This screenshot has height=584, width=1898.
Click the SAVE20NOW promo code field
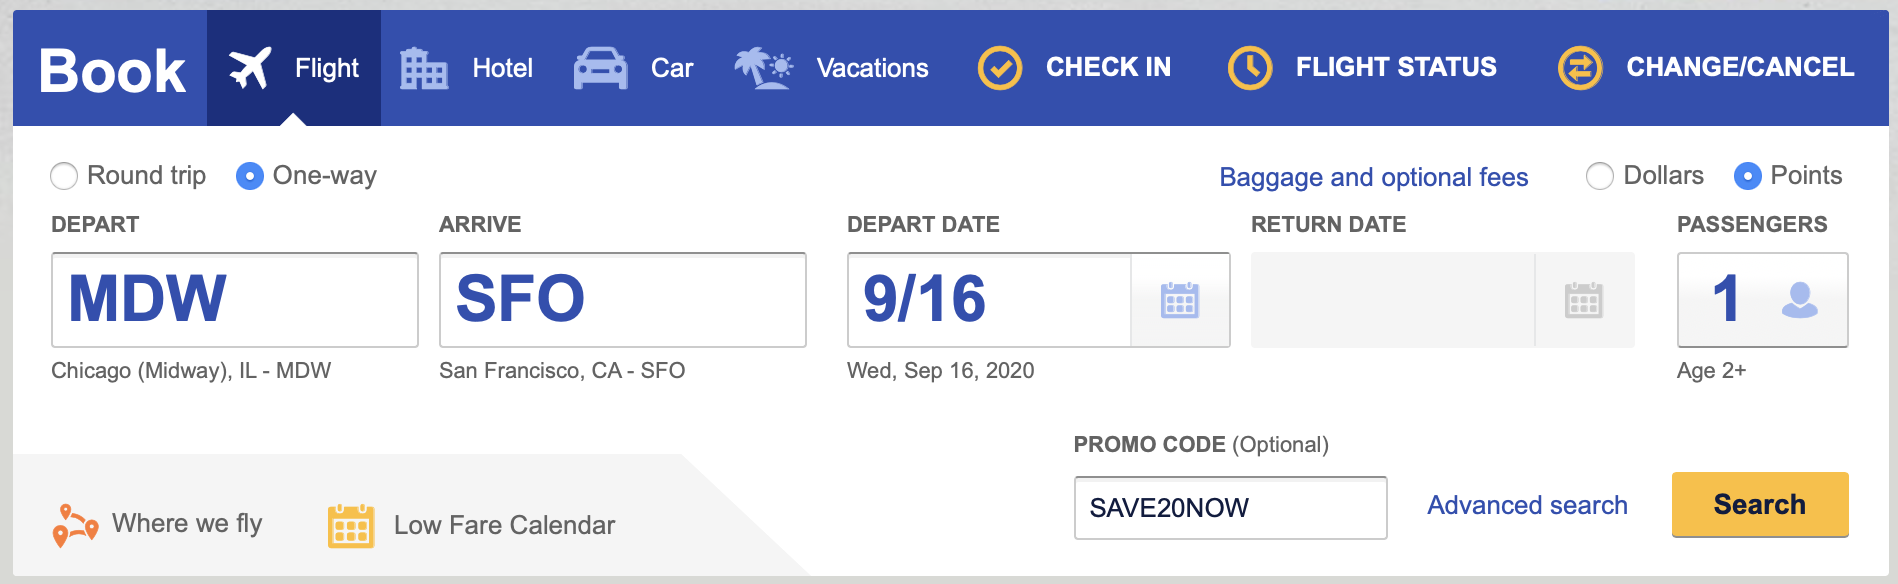point(1230,508)
